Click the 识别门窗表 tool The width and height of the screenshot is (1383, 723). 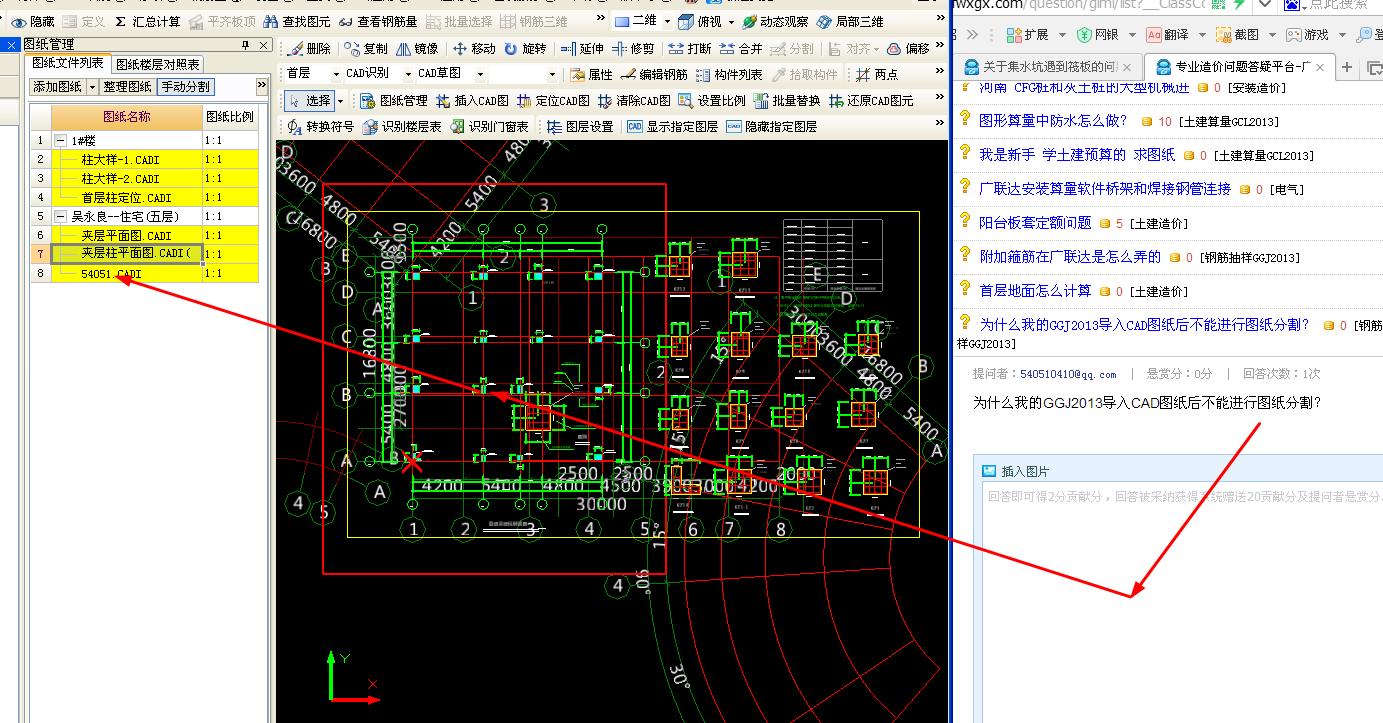click(489, 126)
